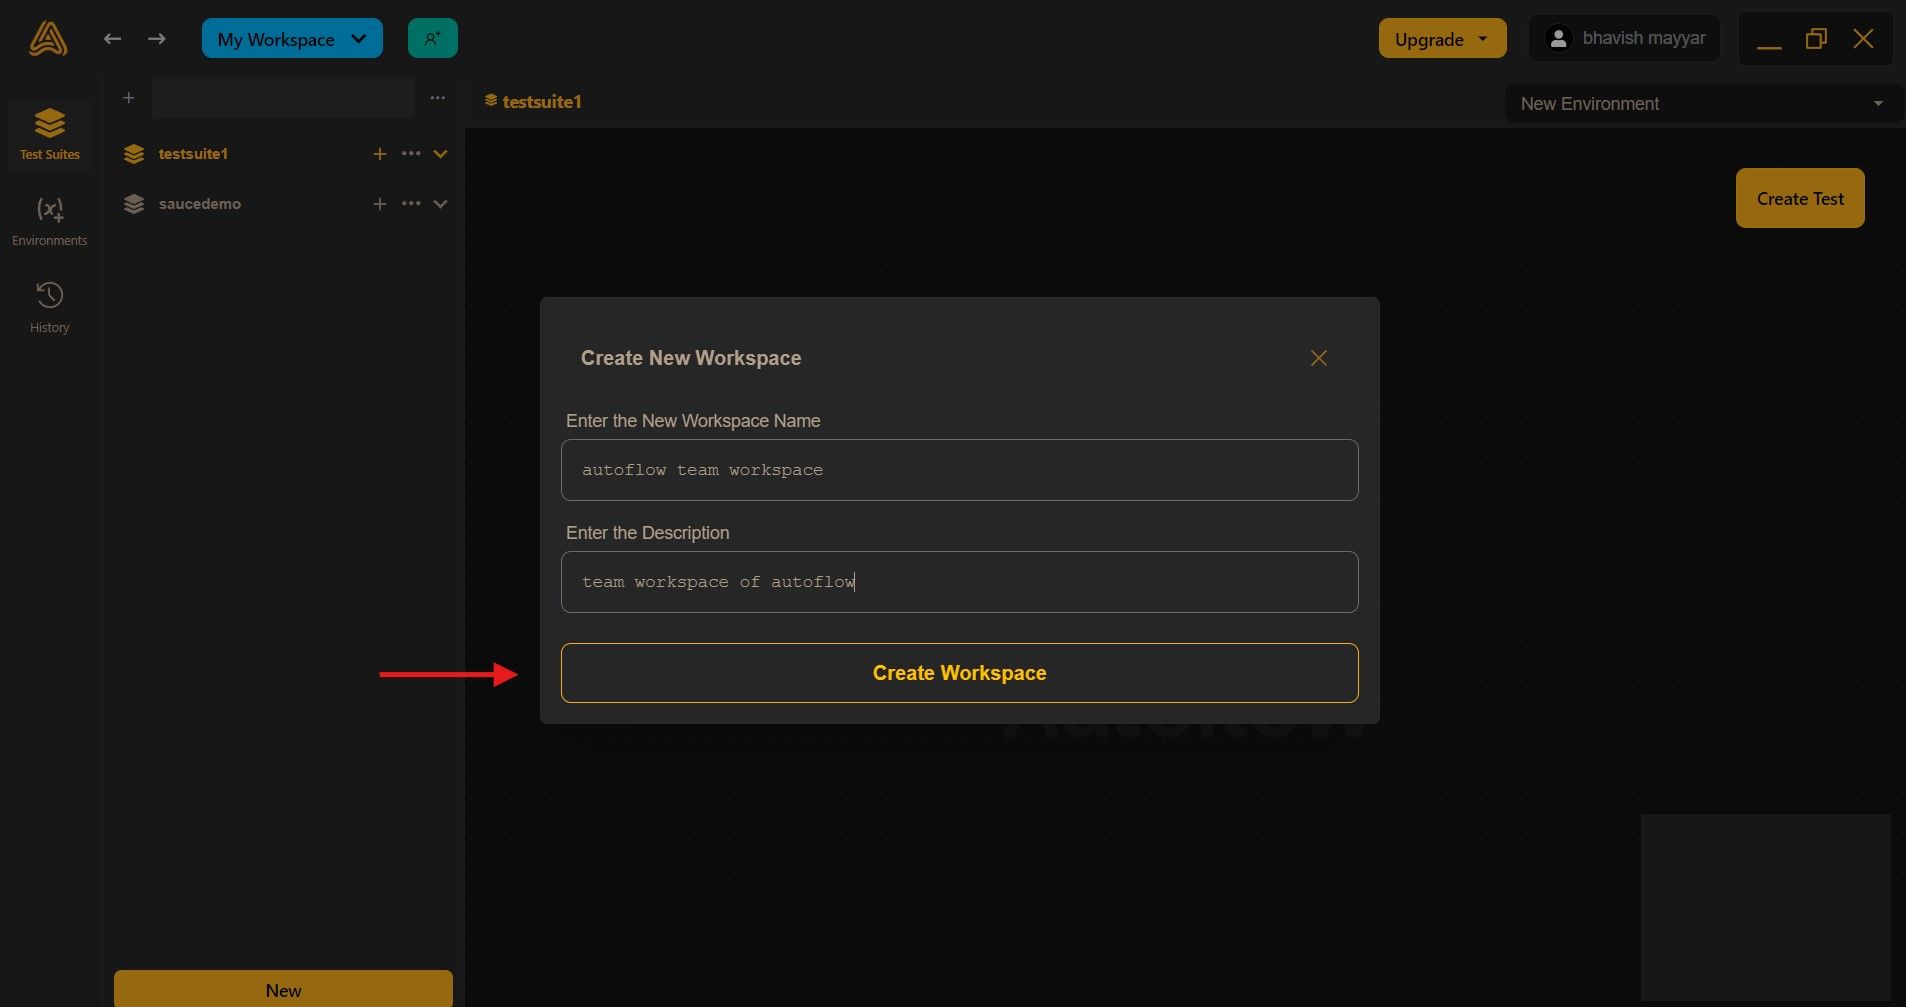
Task: Click the app logo in the corner
Action: [46, 37]
